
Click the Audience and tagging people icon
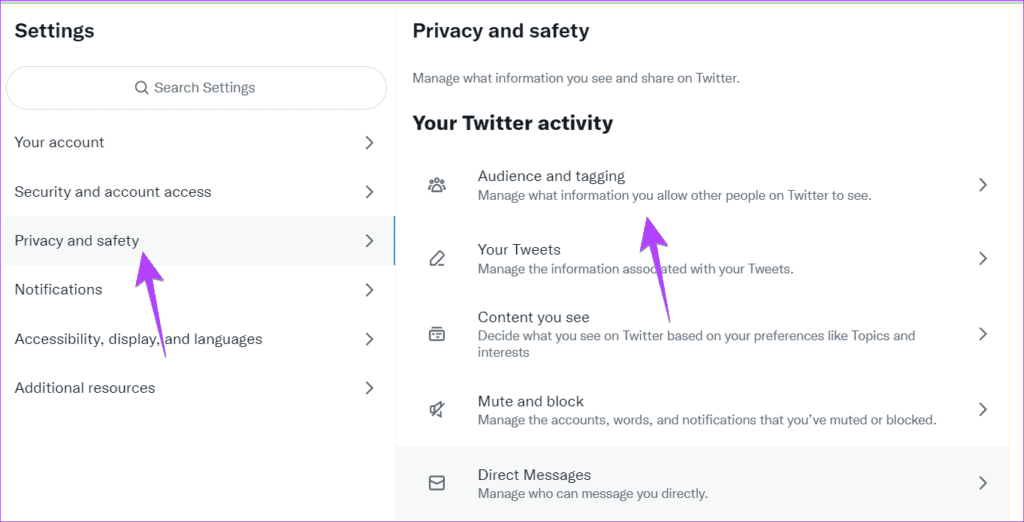click(x=437, y=185)
